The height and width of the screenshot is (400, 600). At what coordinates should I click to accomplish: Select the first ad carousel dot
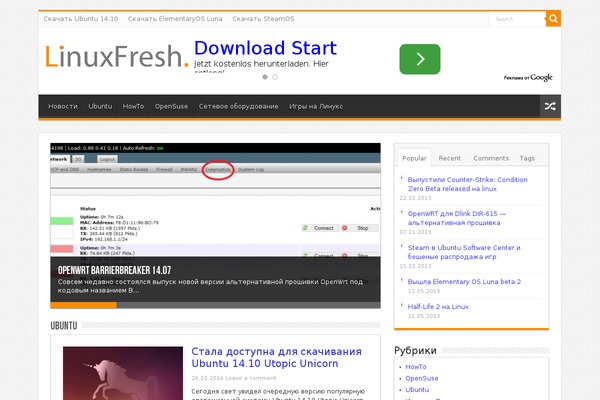tap(265, 77)
